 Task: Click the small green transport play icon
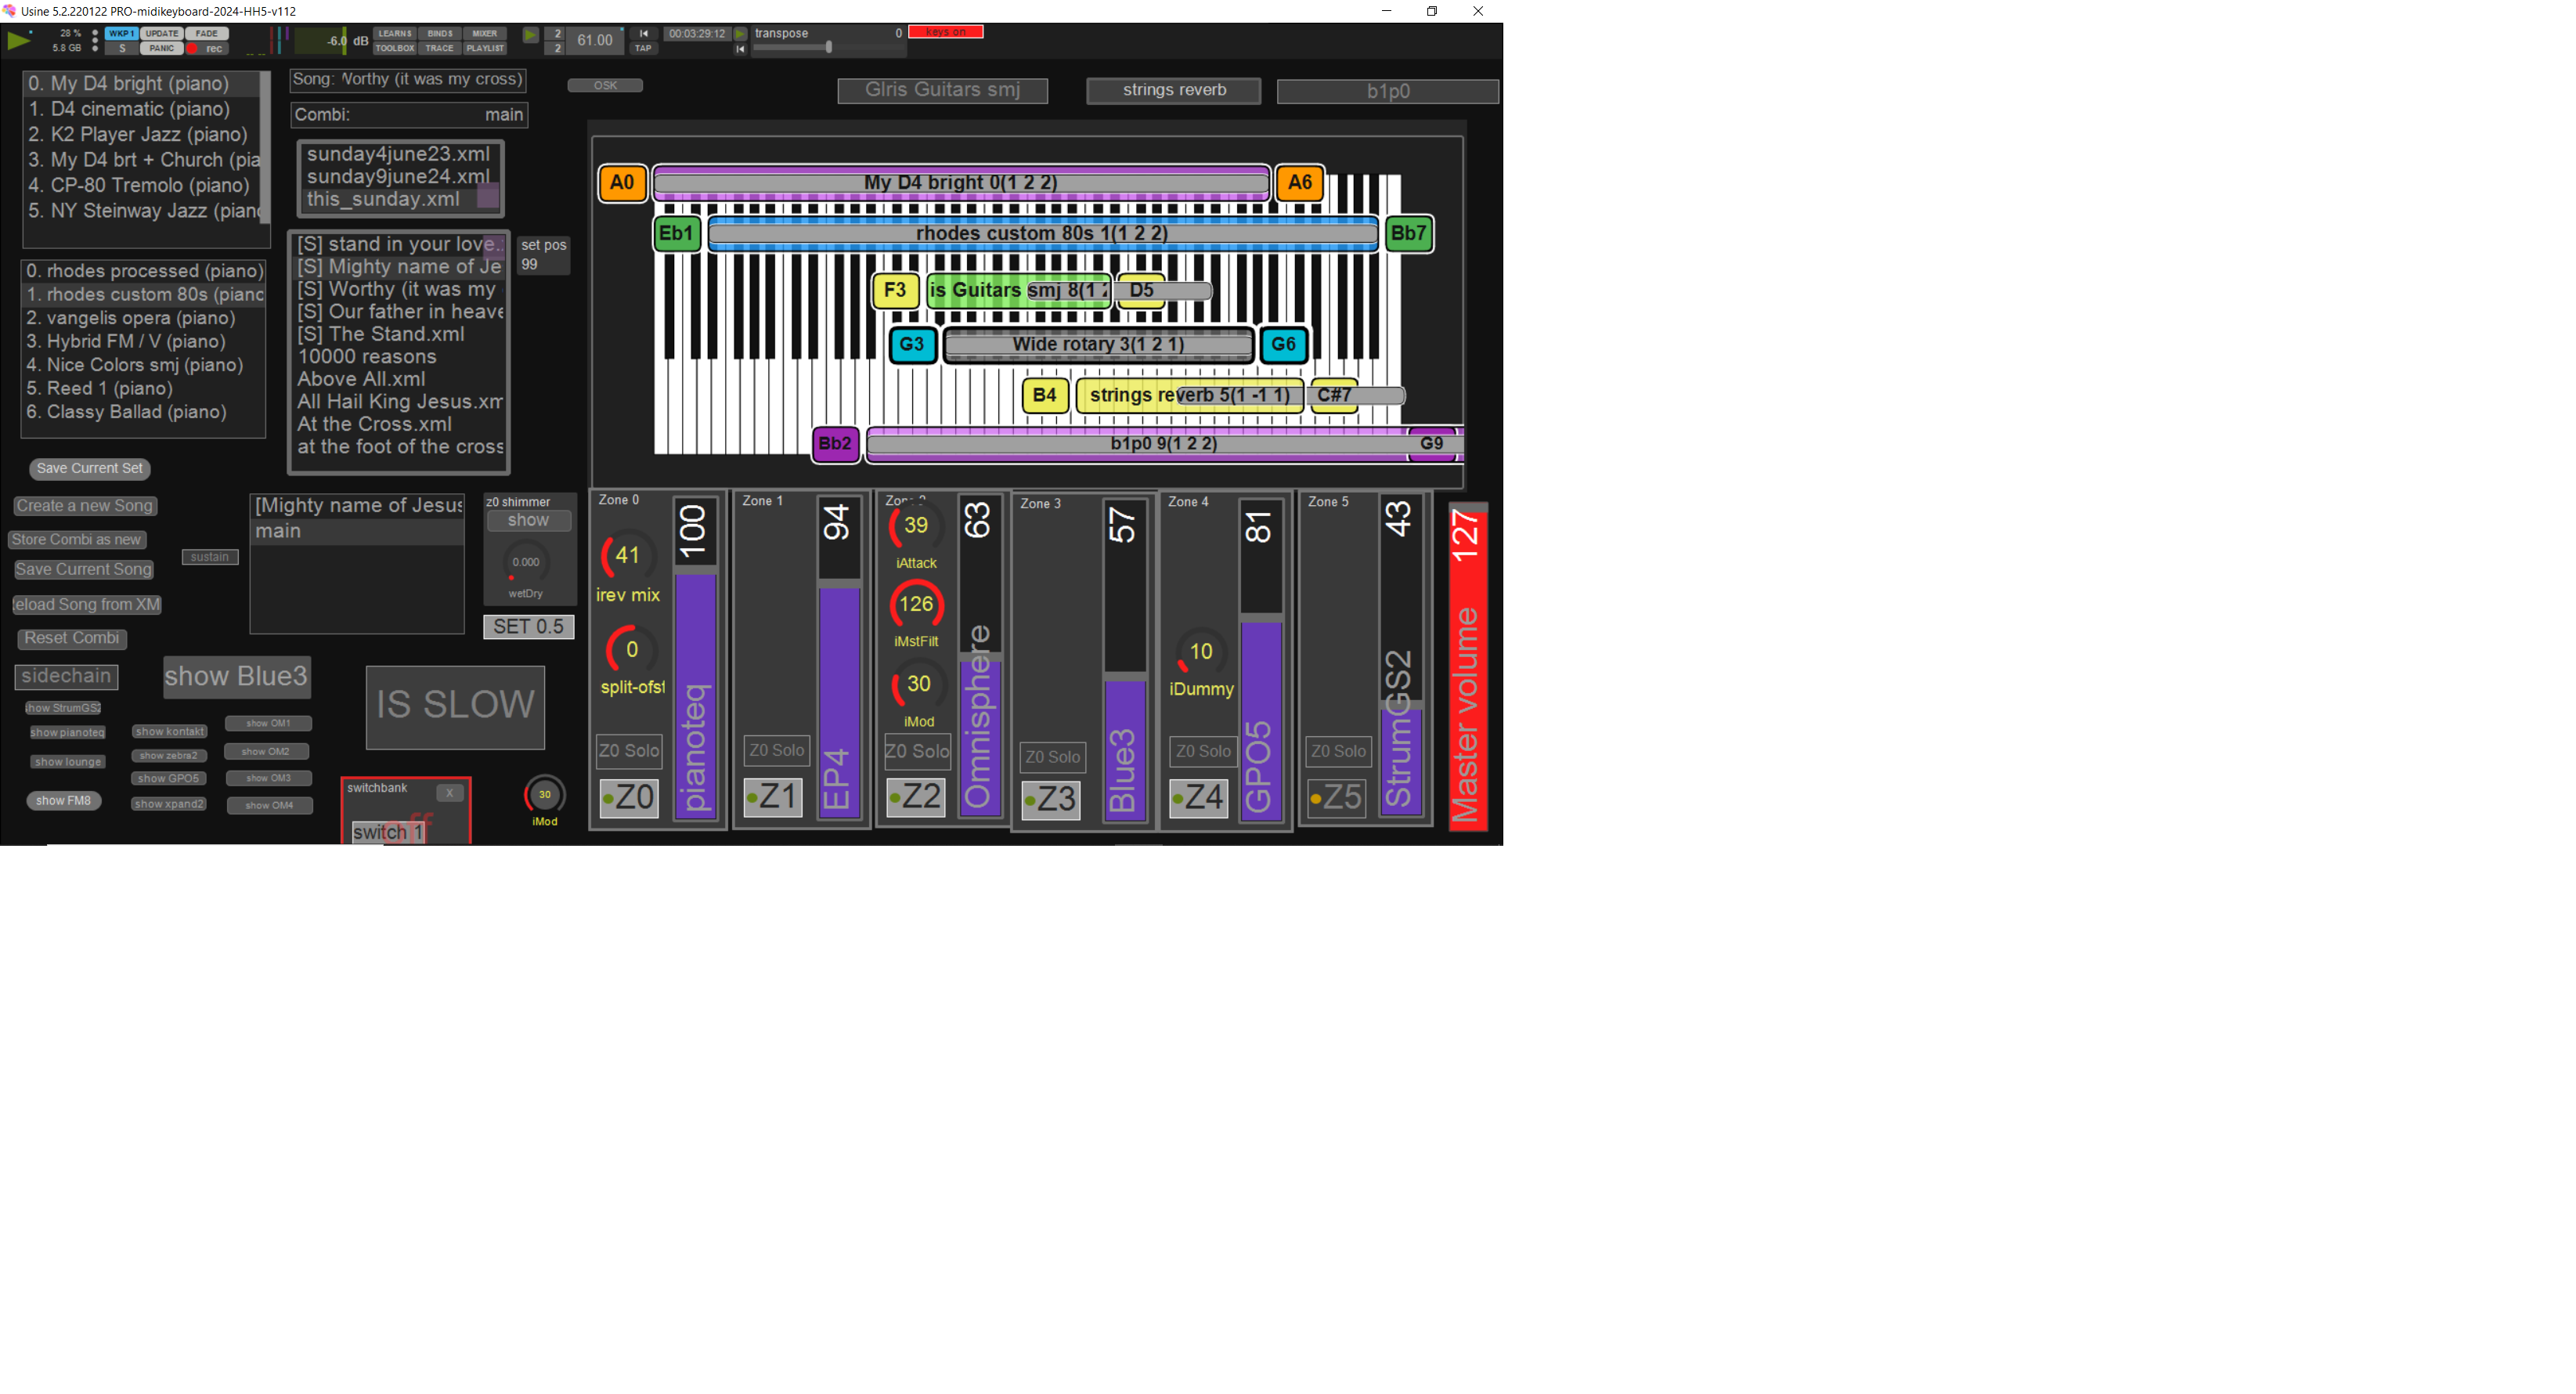tap(530, 35)
